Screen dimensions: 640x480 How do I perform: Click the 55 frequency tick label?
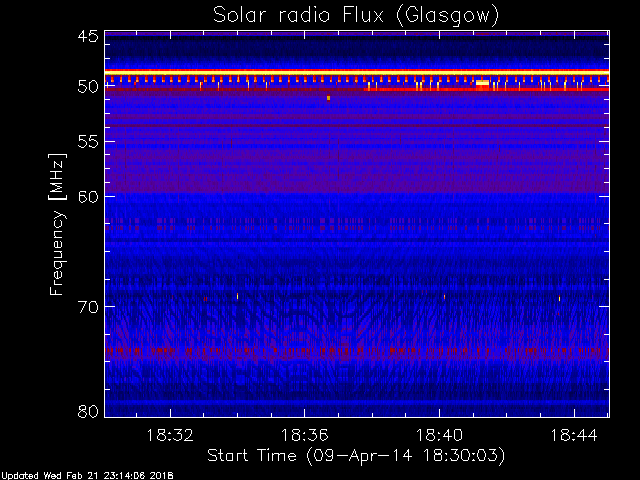coord(88,142)
